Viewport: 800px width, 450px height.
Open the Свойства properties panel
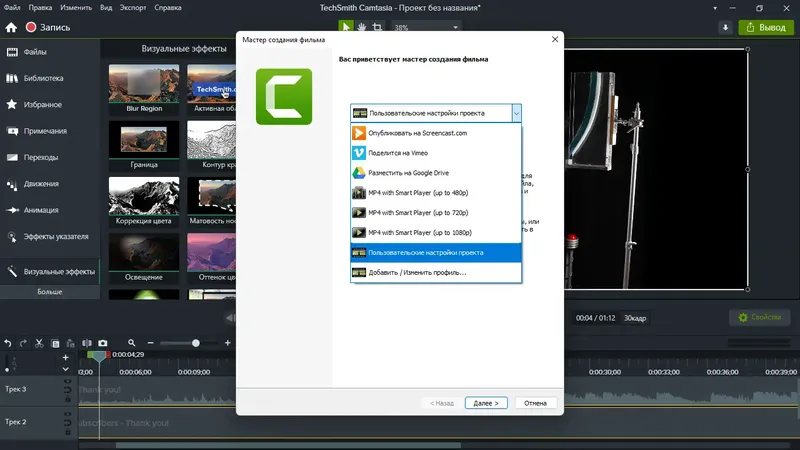coord(759,317)
